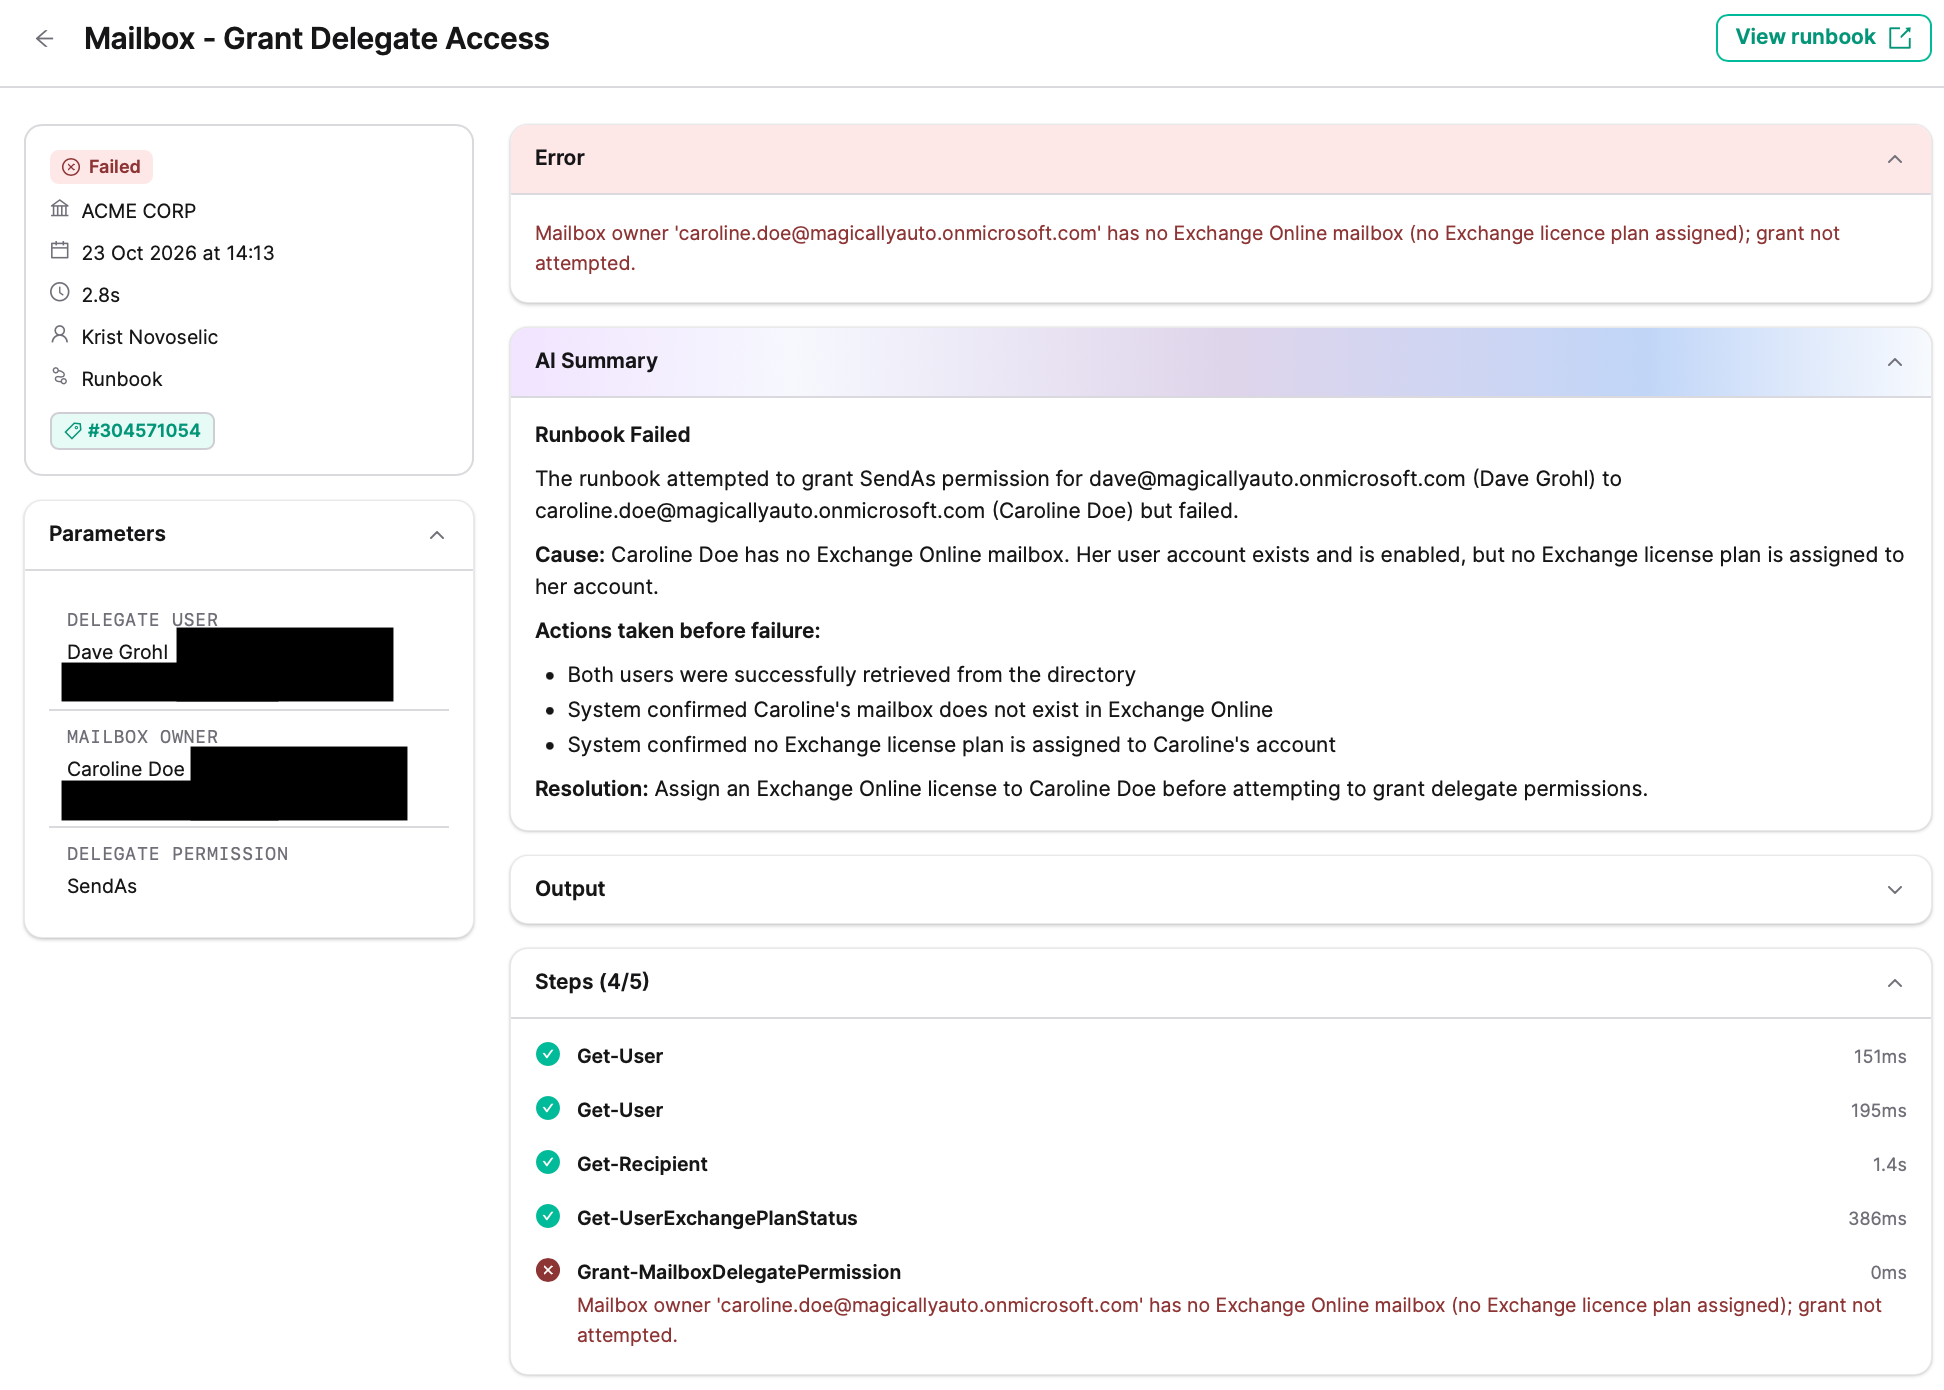Click the 386ms step duration
This screenshot has width=1944, height=1390.
(x=1877, y=1219)
